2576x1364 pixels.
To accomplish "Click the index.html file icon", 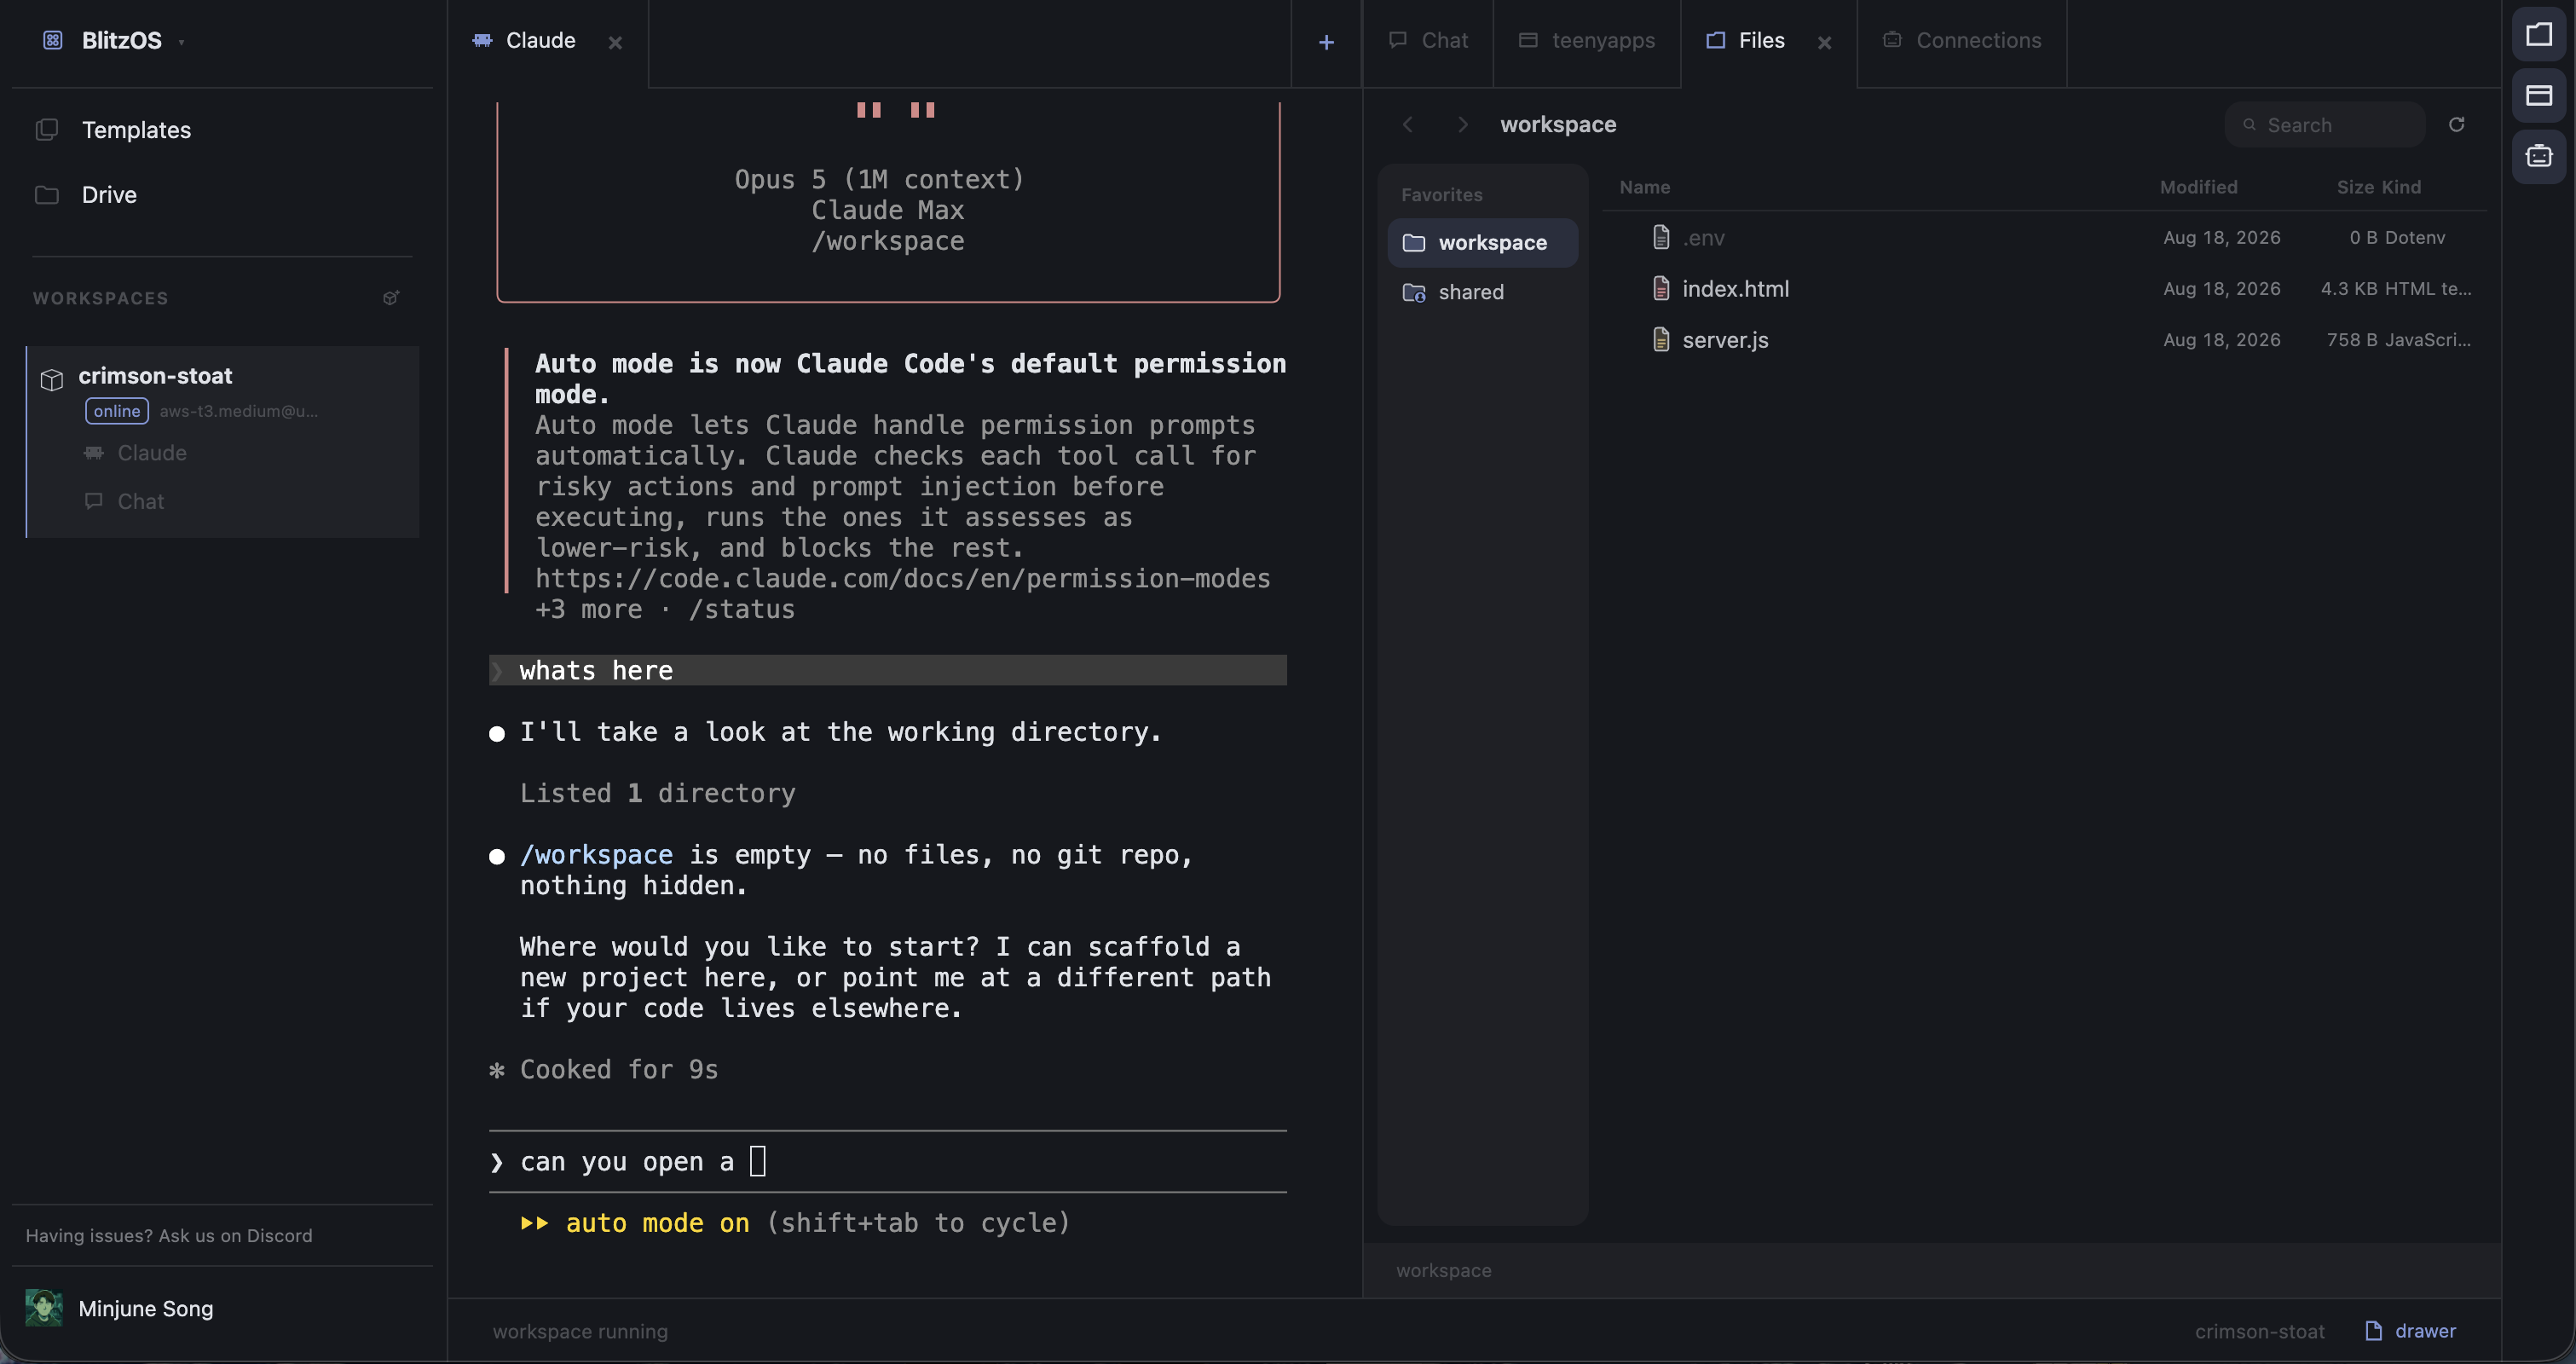I will click(x=1661, y=289).
